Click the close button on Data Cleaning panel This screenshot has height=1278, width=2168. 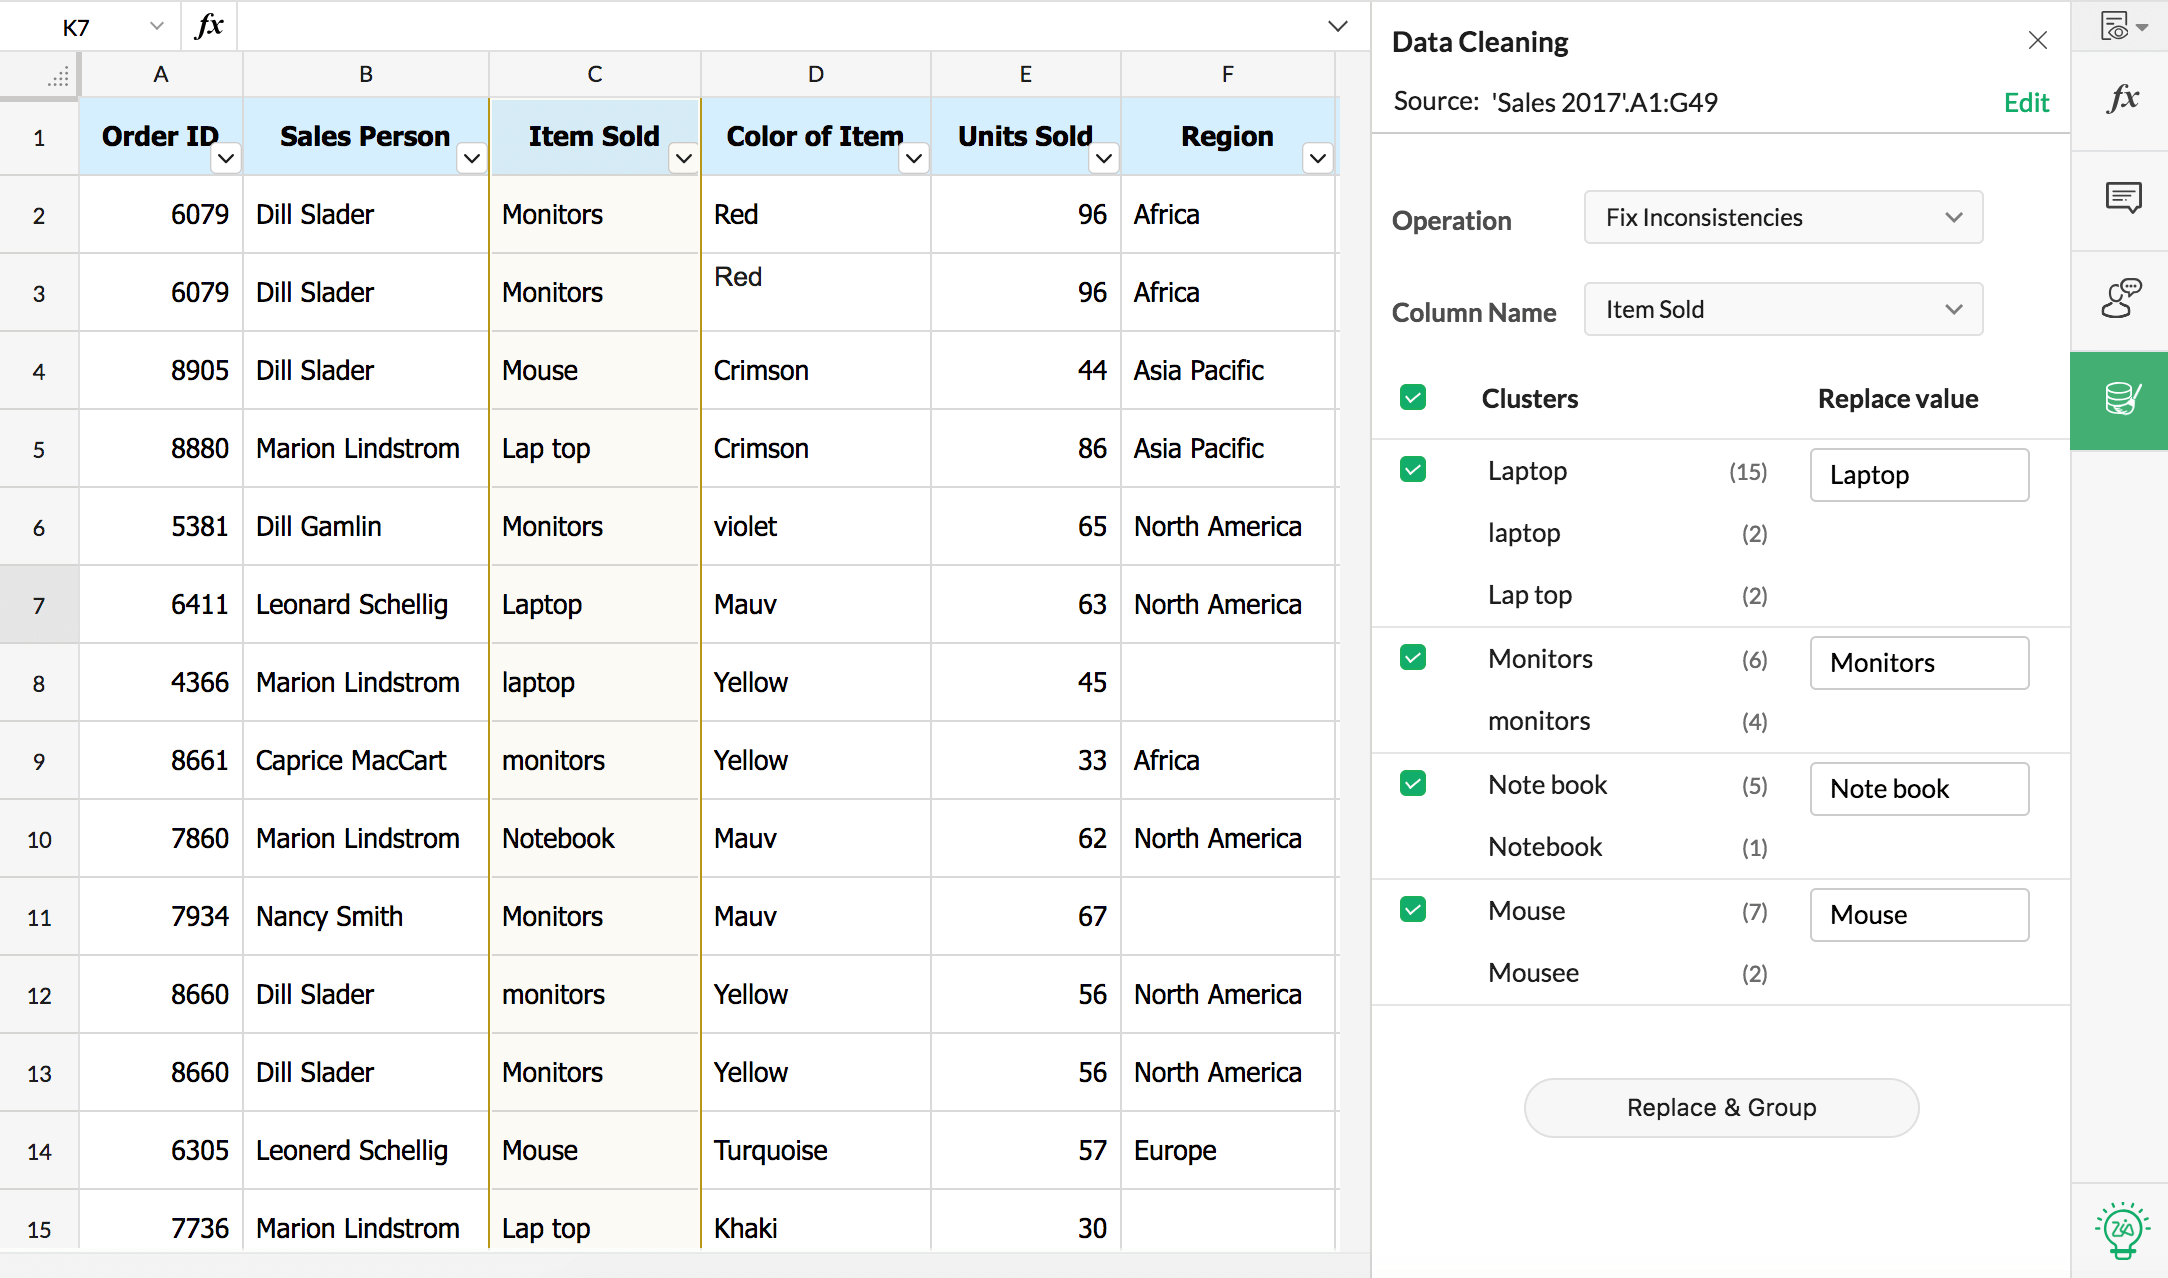pos(2039,41)
